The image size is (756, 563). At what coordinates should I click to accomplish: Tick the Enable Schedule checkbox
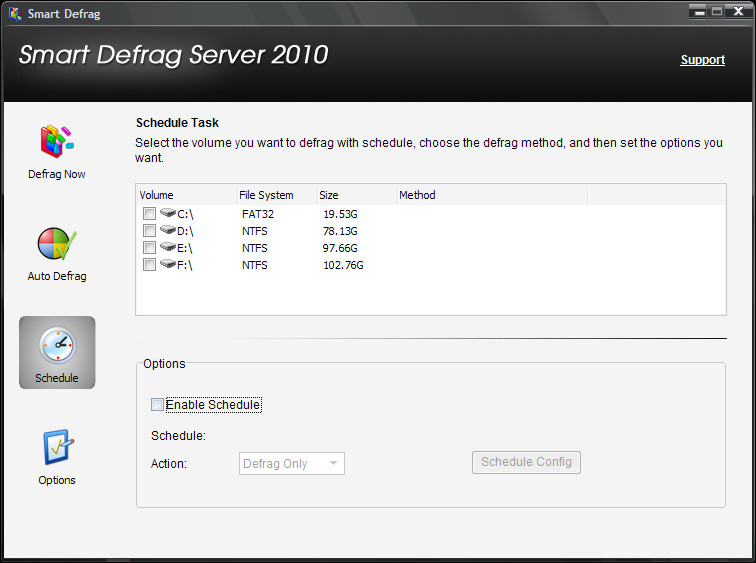point(157,404)
